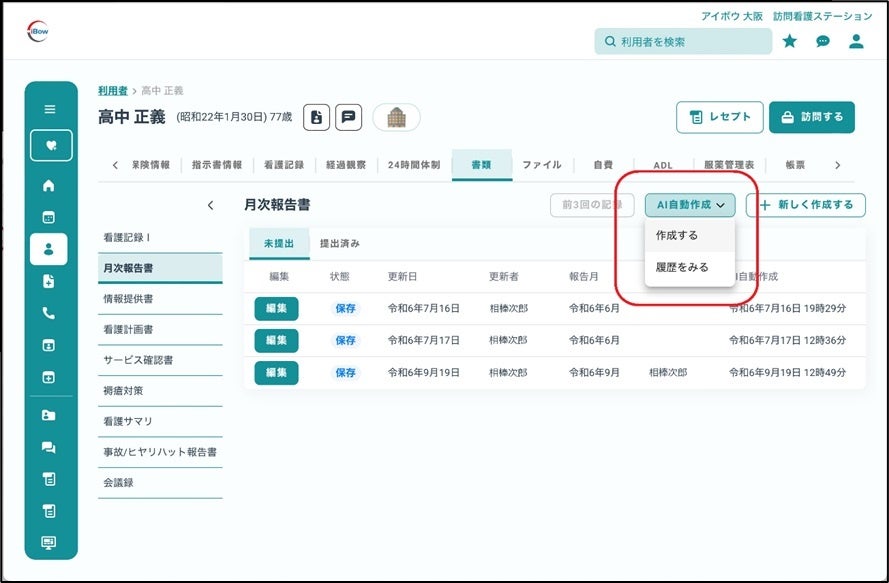Open 会議録 in the document list
The height and width of the screenshot is (583, 889).
tap(160, 483)
